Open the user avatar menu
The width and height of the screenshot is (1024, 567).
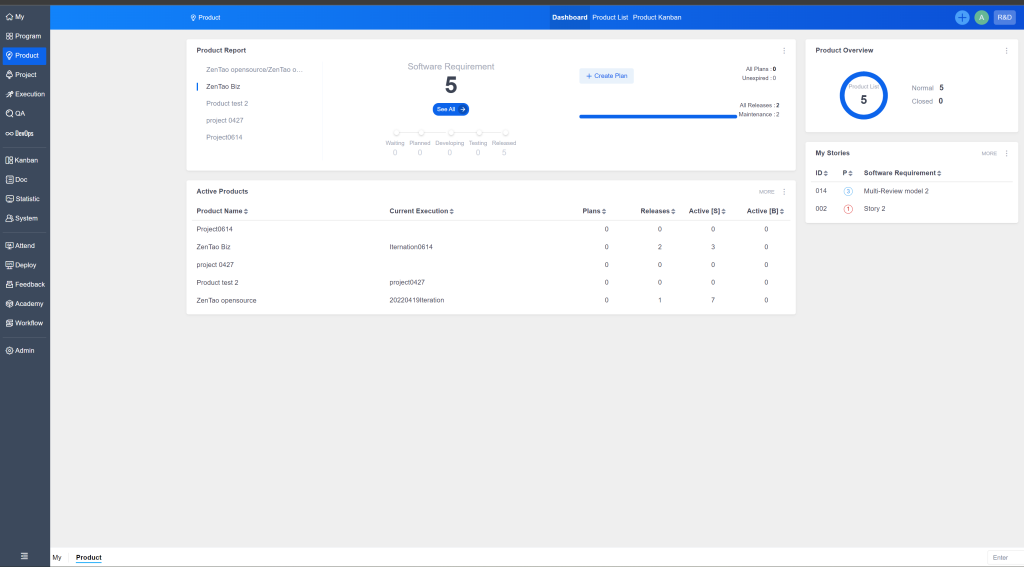(x=981, y=17)
